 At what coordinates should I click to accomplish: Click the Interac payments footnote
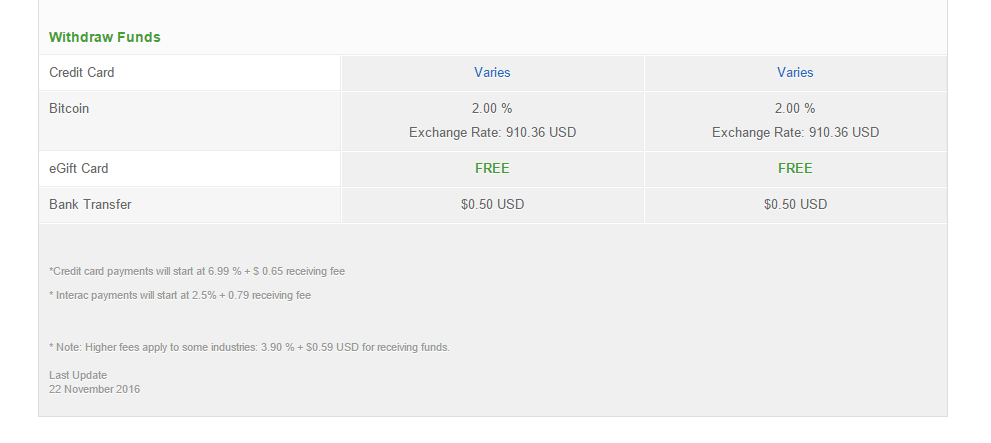point(179,296)
